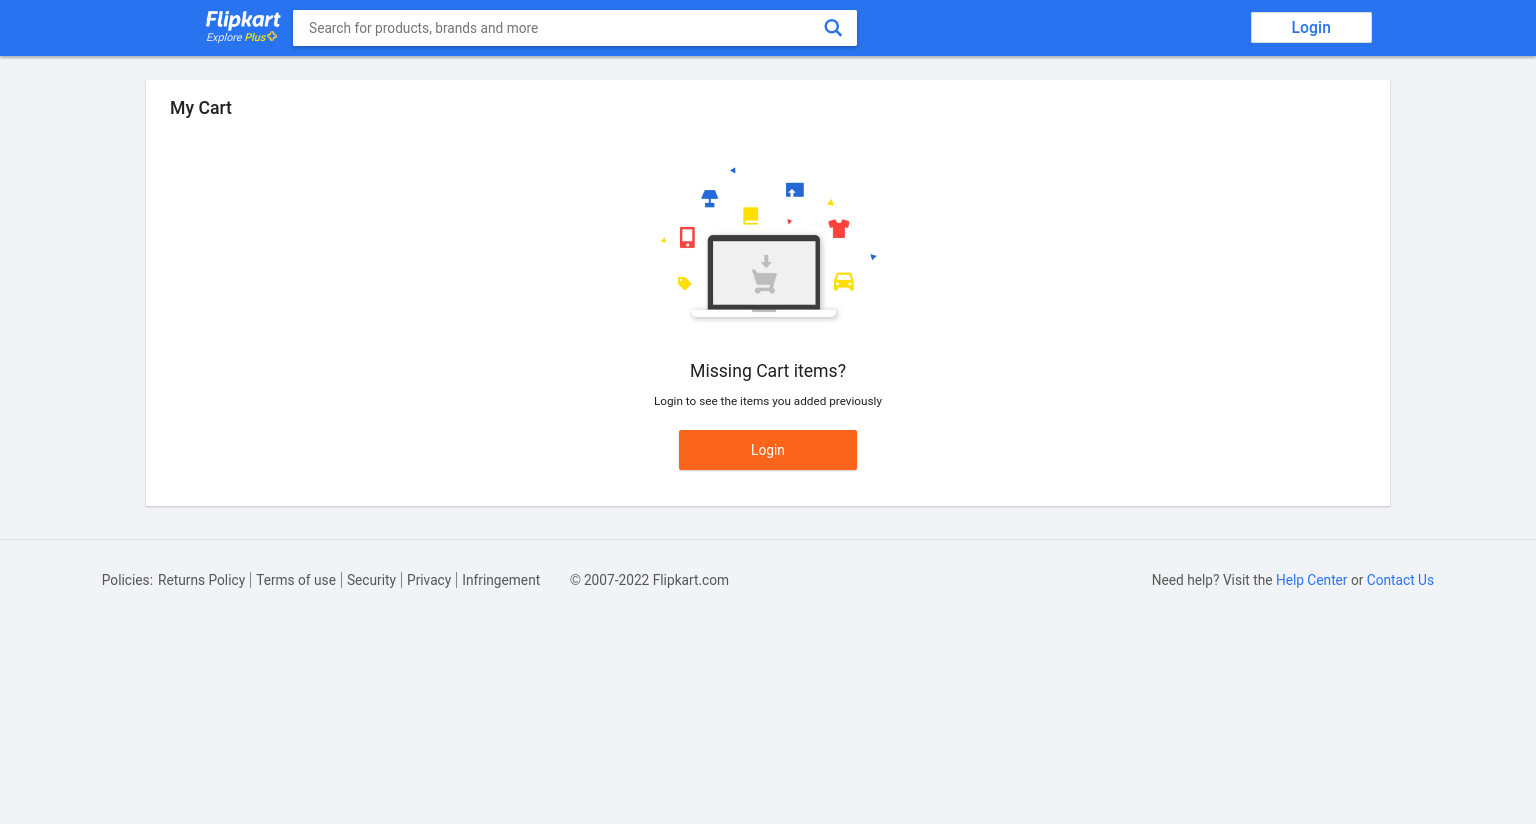Click the Flipkart logo
This screenshot has width=1536, height=824.
[243, 20]
